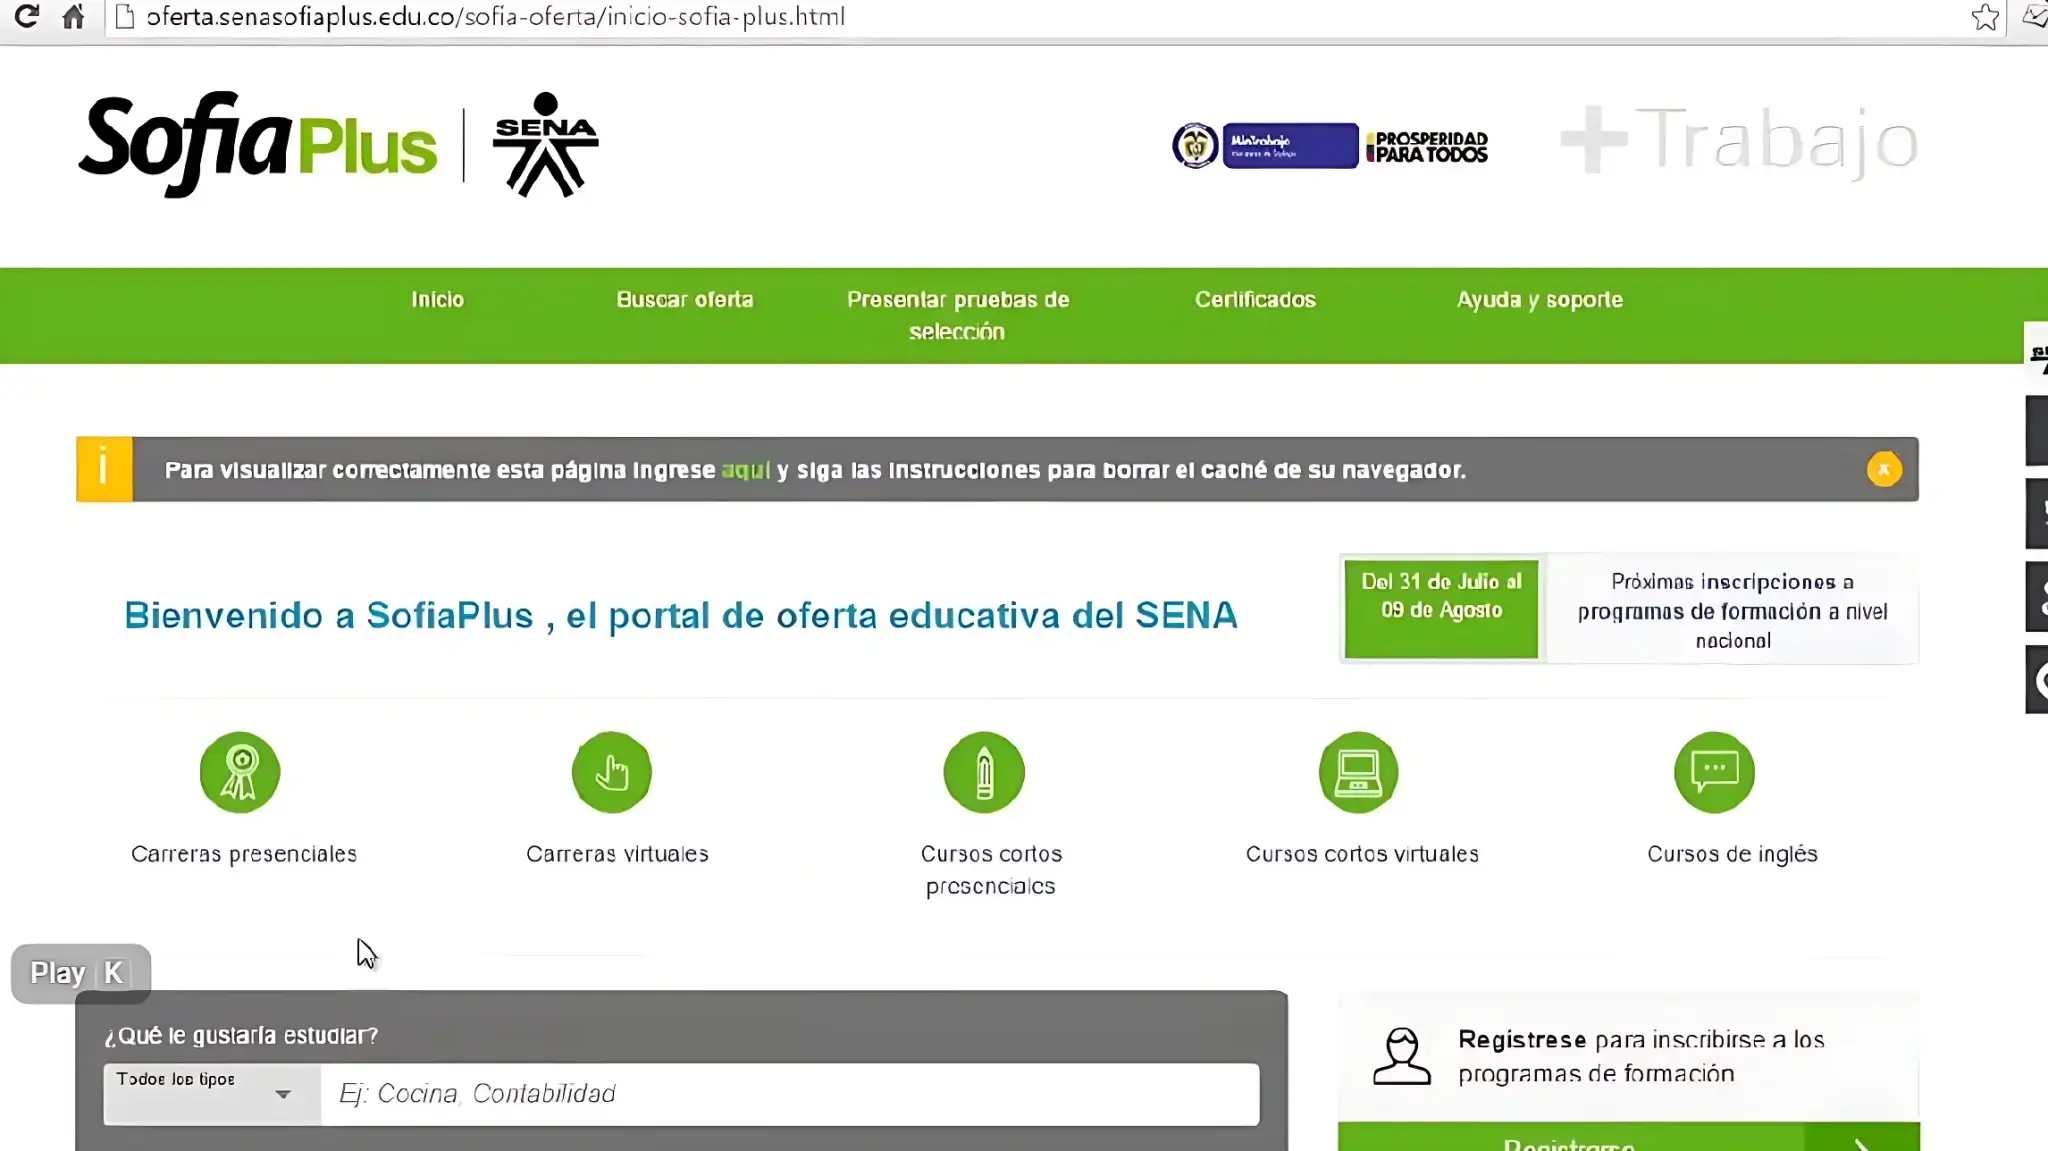2048x1151 pixels.
Task: Click the Play K button
Action: click(x=78, y=972)
